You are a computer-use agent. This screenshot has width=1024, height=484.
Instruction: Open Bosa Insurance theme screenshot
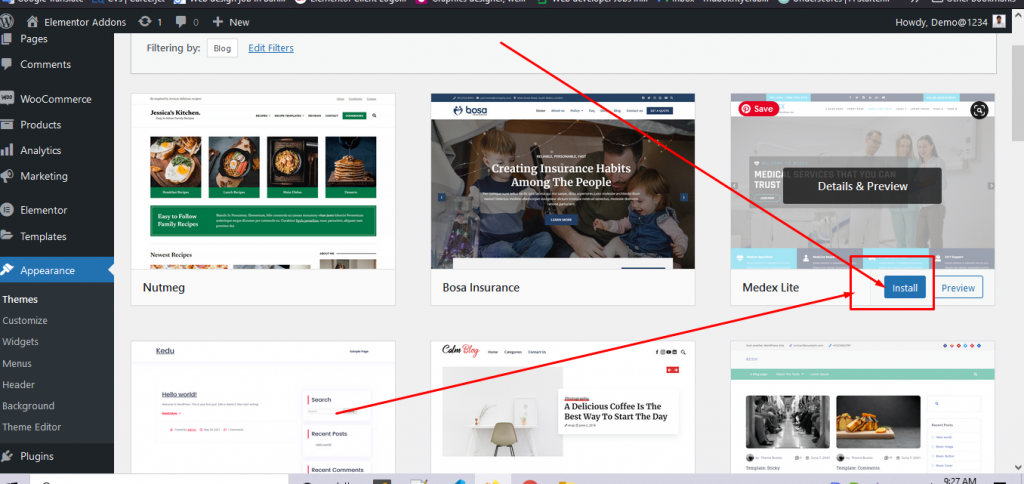[x=563, y=181]
